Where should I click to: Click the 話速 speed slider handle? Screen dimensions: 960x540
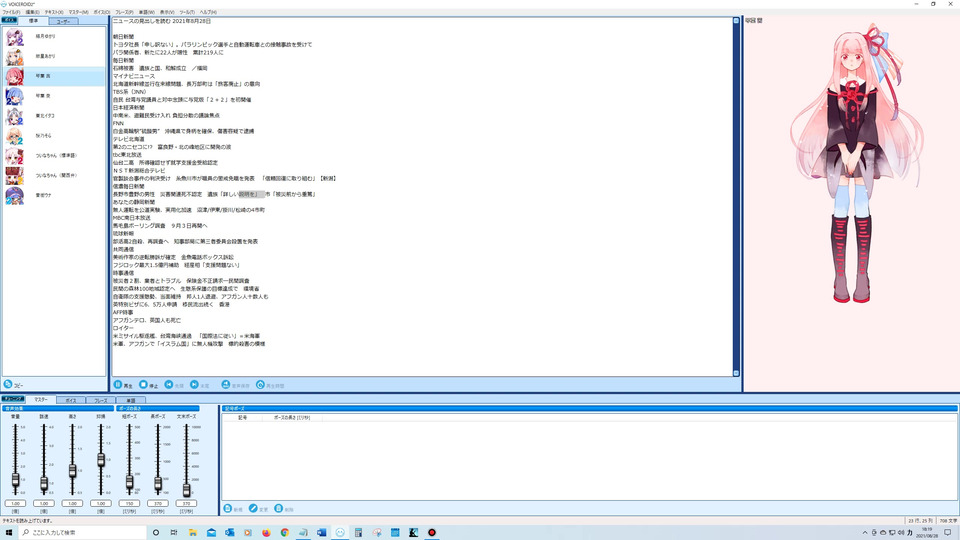click(44, 484)
